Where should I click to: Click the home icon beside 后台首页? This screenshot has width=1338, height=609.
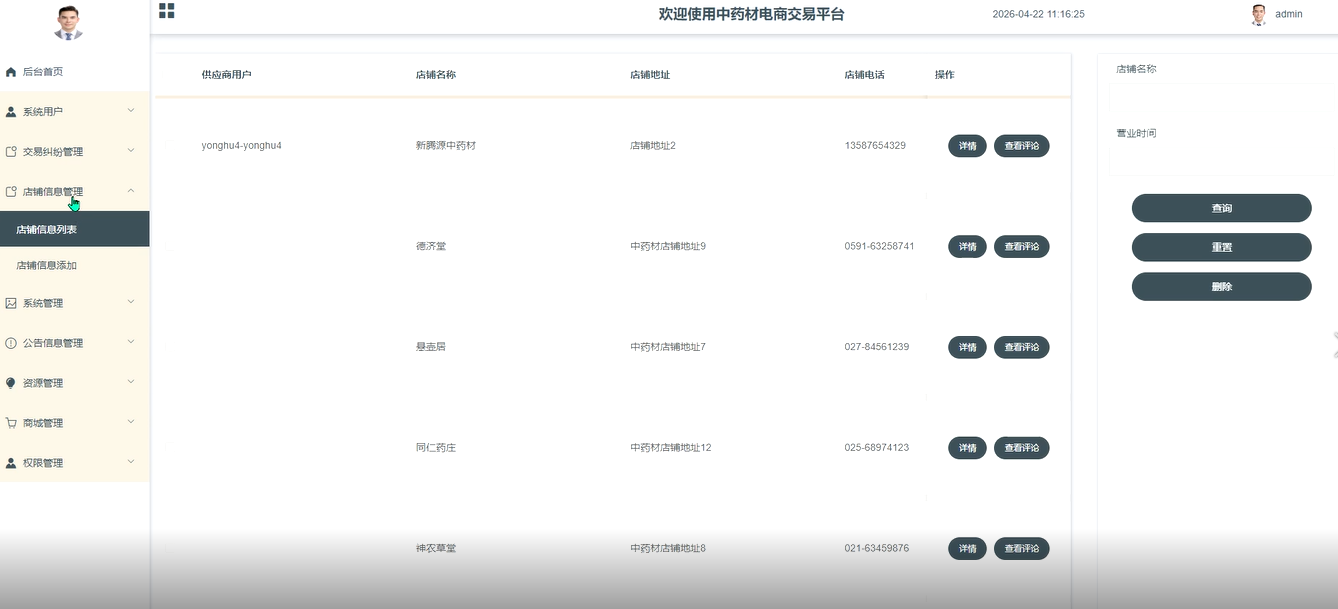pyautogui.click(x=11, y=72)
